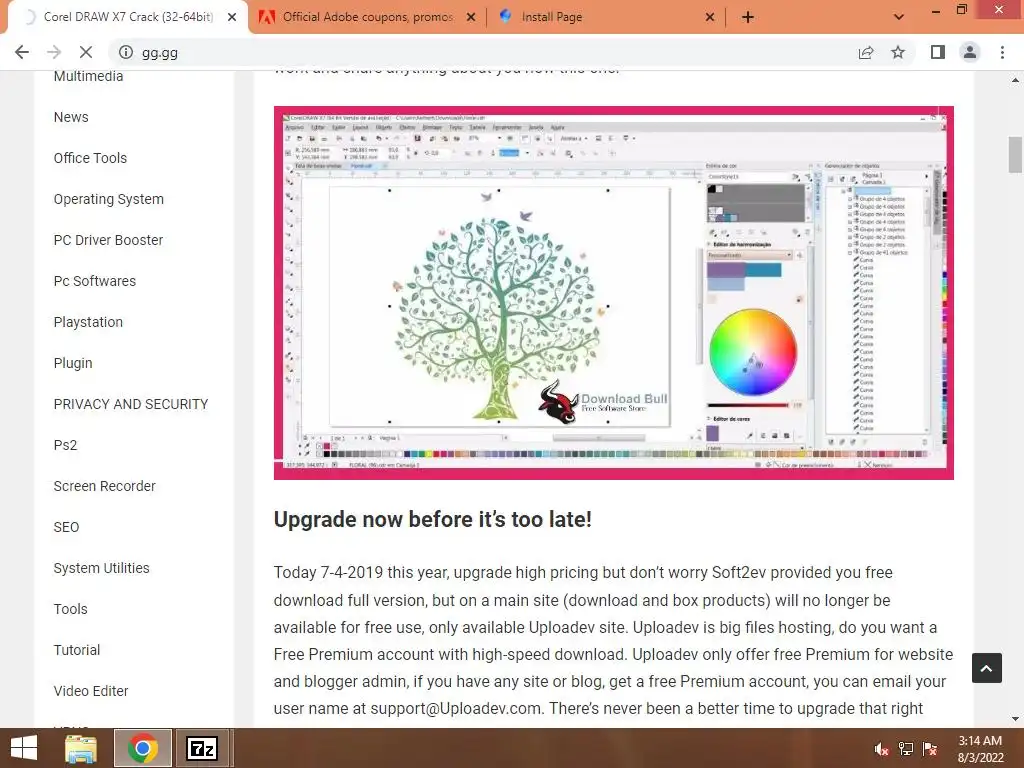
Task: Open the tab search dropdown
Action: tap(899, 17)
